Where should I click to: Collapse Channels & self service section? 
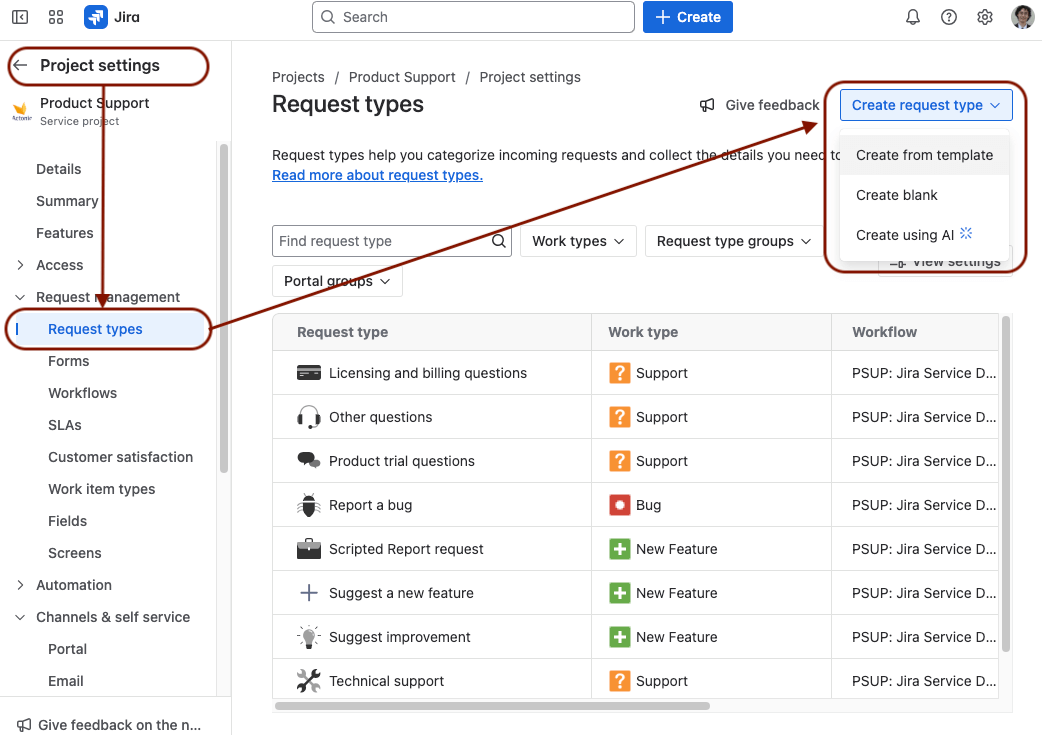tap(20, 617)
